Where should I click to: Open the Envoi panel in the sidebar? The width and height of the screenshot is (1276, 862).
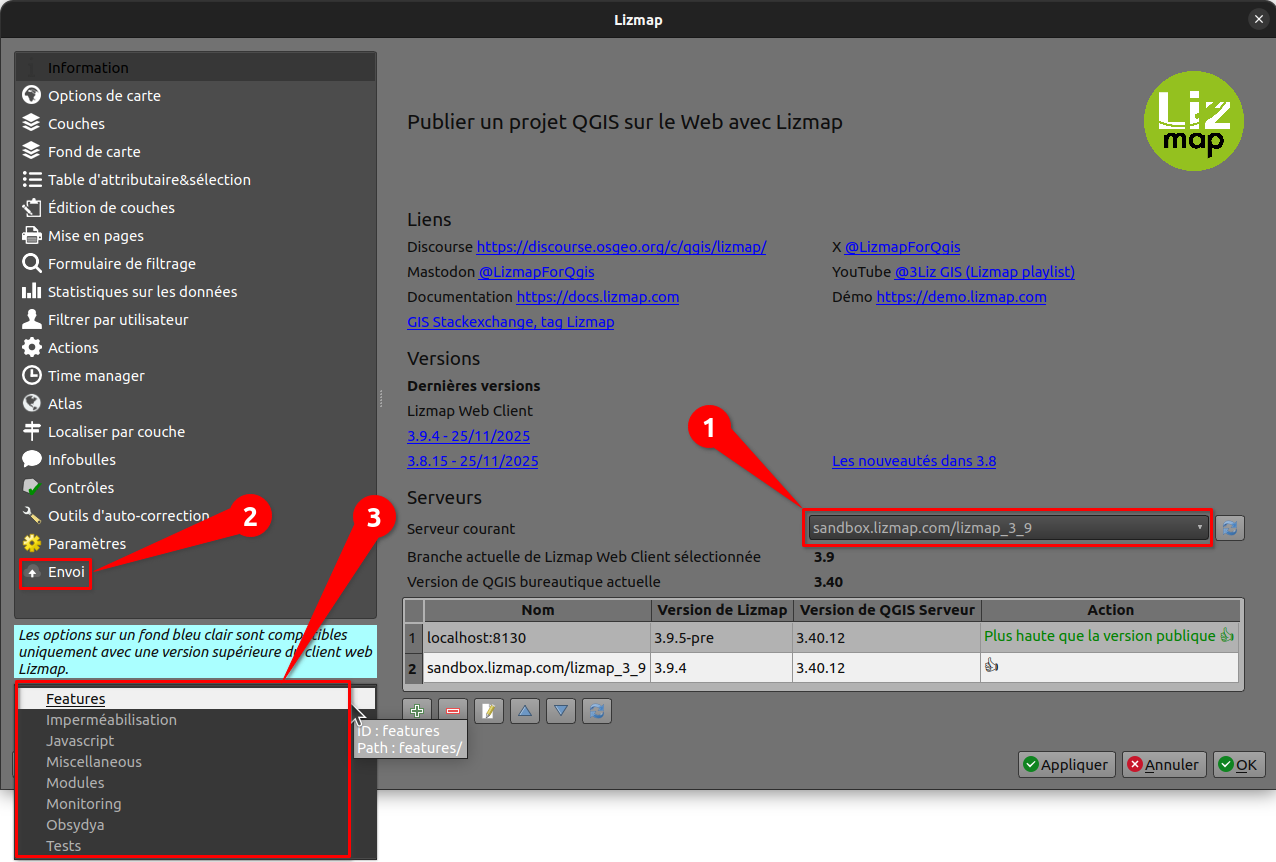[66, 572]
